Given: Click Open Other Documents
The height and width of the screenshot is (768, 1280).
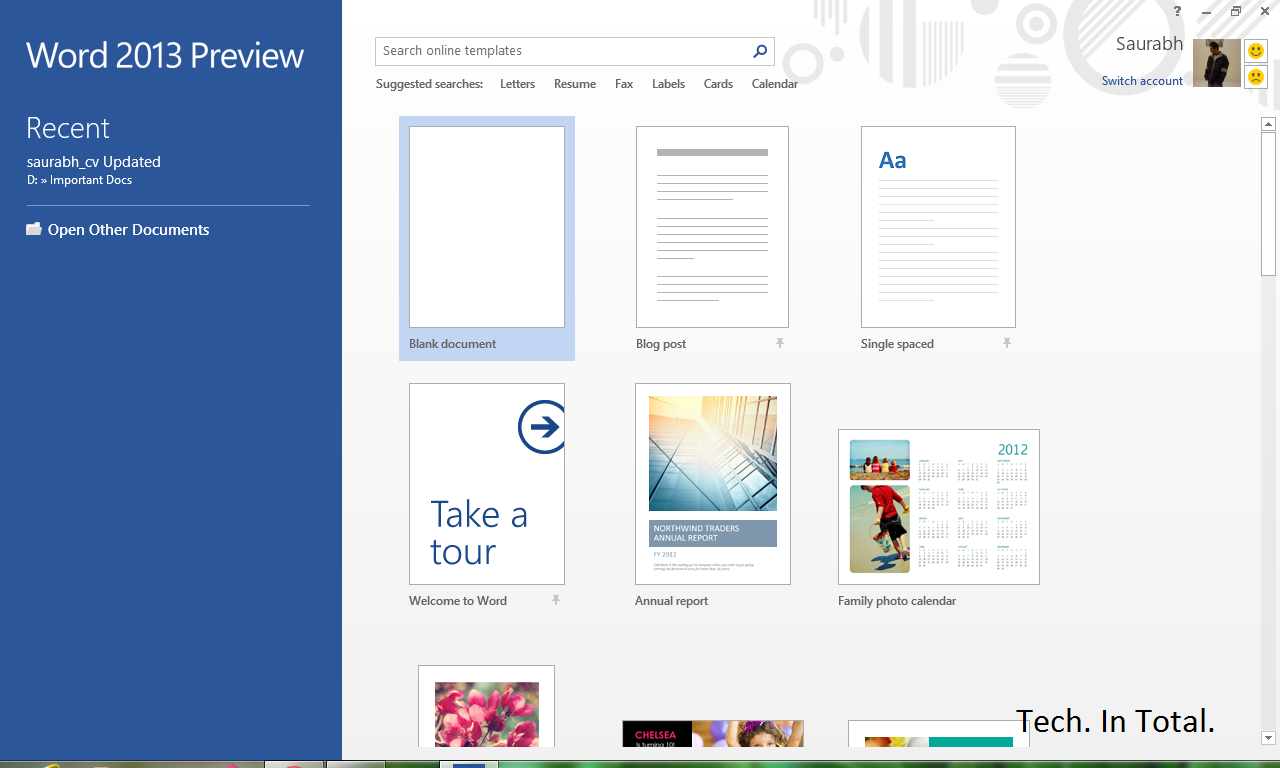Looking at the screenshot, I should point(127,229).
